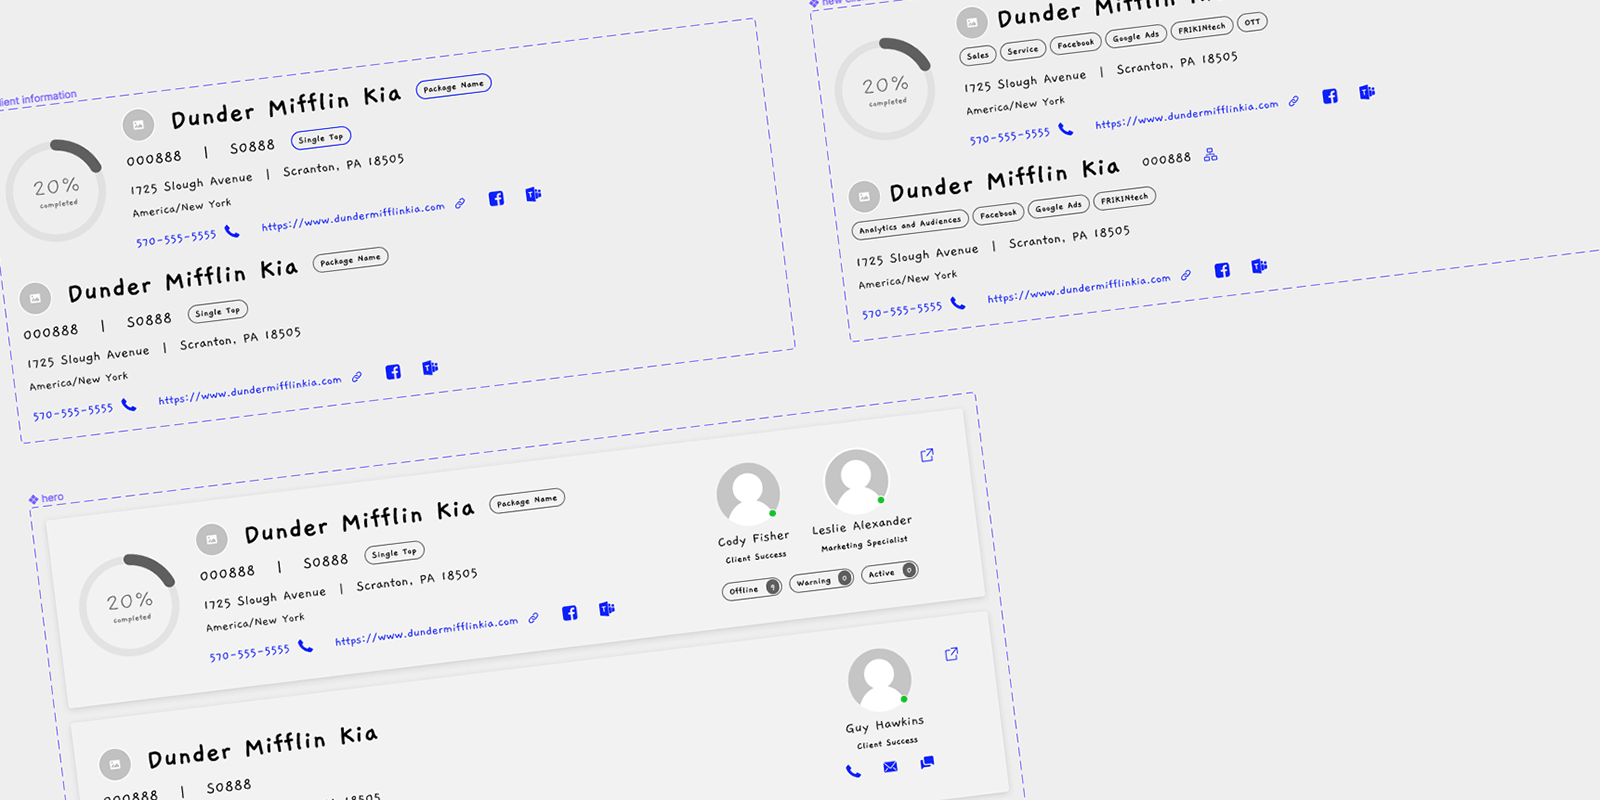Viewport: 1600px width, 800px height.
Task: Click 570-555-5555 number in Analytics and Audiences card
Action: (901, 310)
